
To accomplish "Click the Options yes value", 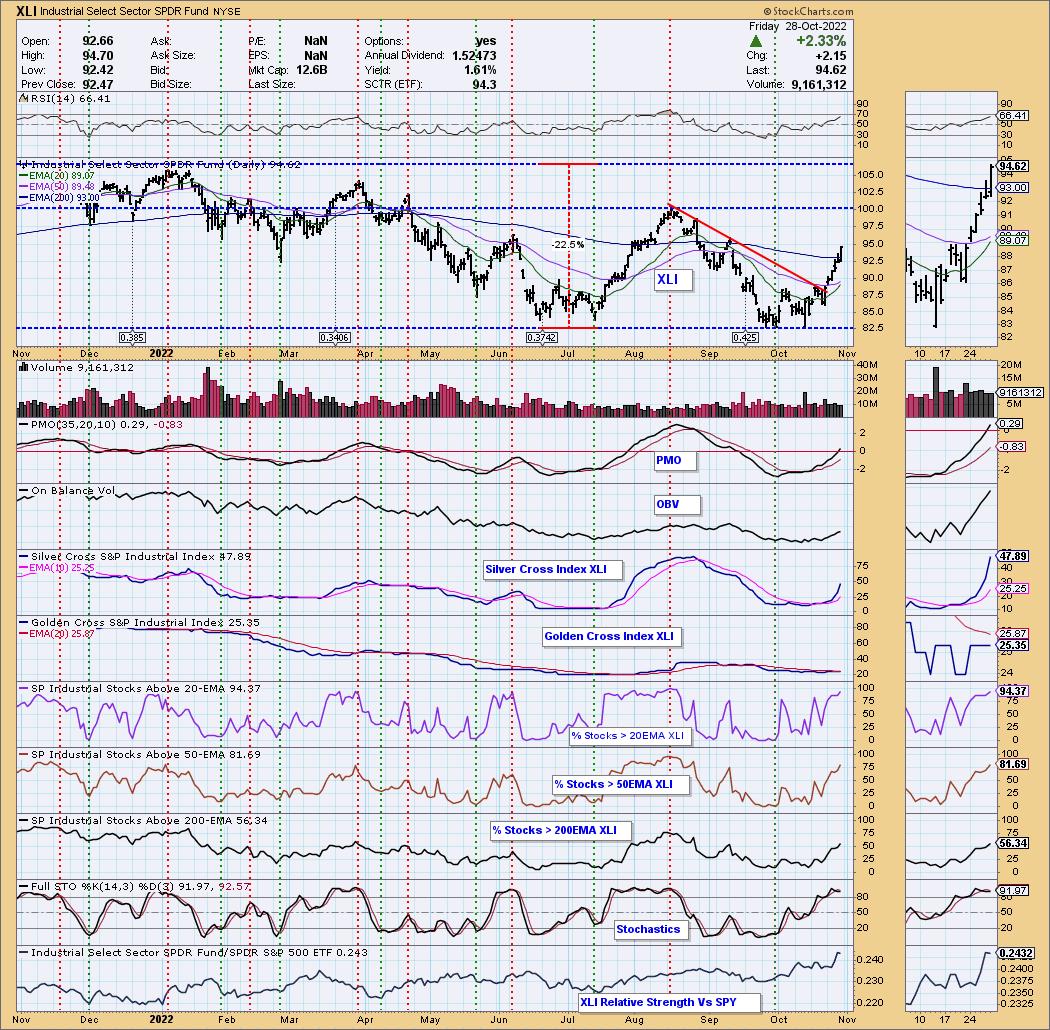I will pyautogui.click(x=485, y=41).
